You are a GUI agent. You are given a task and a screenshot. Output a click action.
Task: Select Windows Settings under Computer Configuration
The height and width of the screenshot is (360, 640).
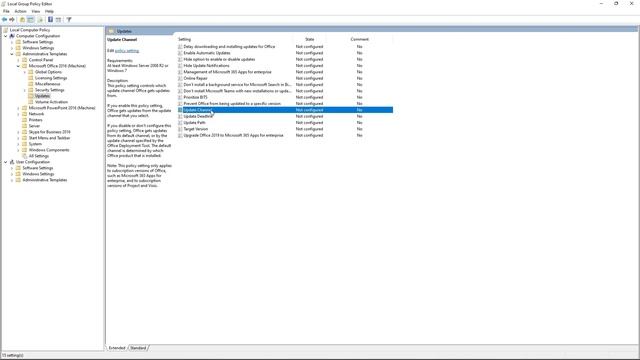[x=38, y=48]
